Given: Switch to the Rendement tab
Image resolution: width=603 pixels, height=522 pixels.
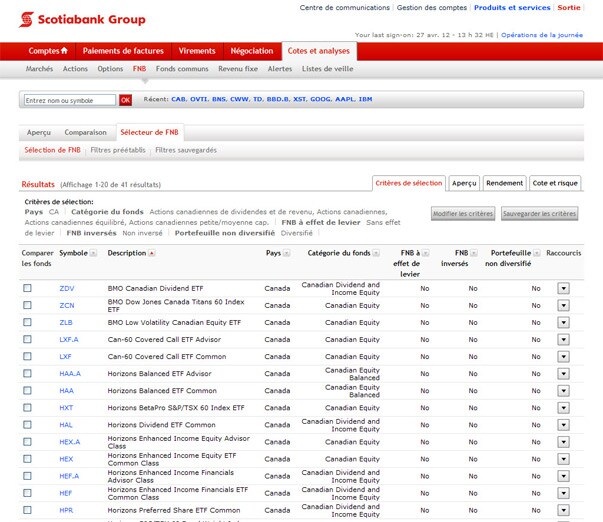Looking at the screenshot, I should coord(504,183).
